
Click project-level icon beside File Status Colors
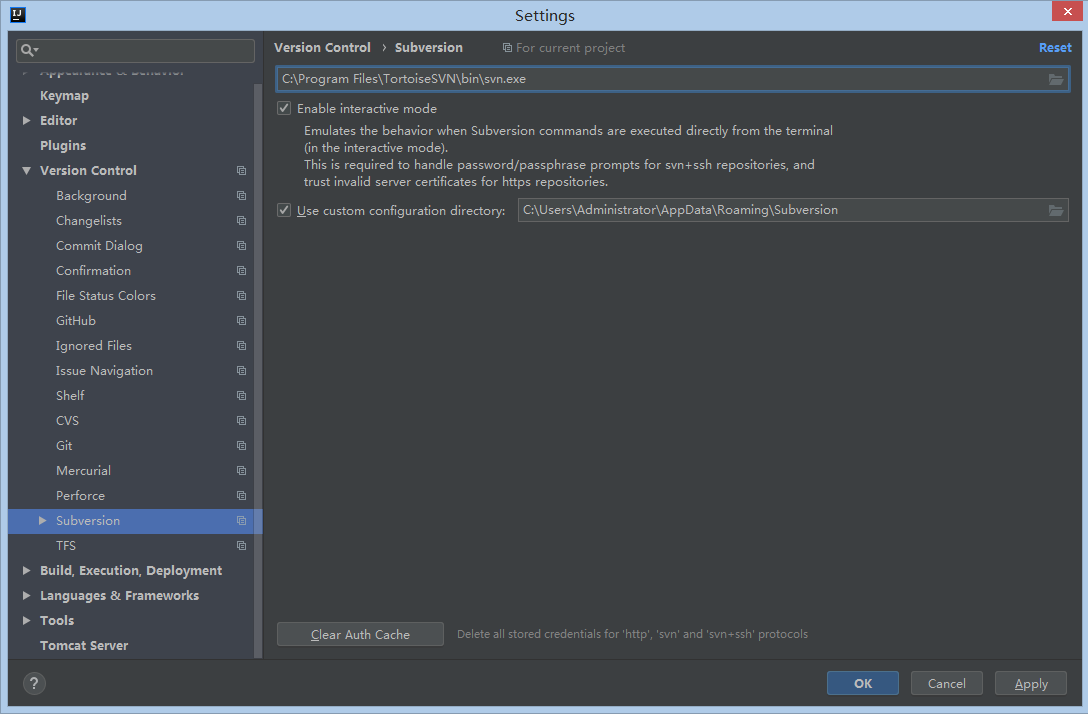coord(241,296)
